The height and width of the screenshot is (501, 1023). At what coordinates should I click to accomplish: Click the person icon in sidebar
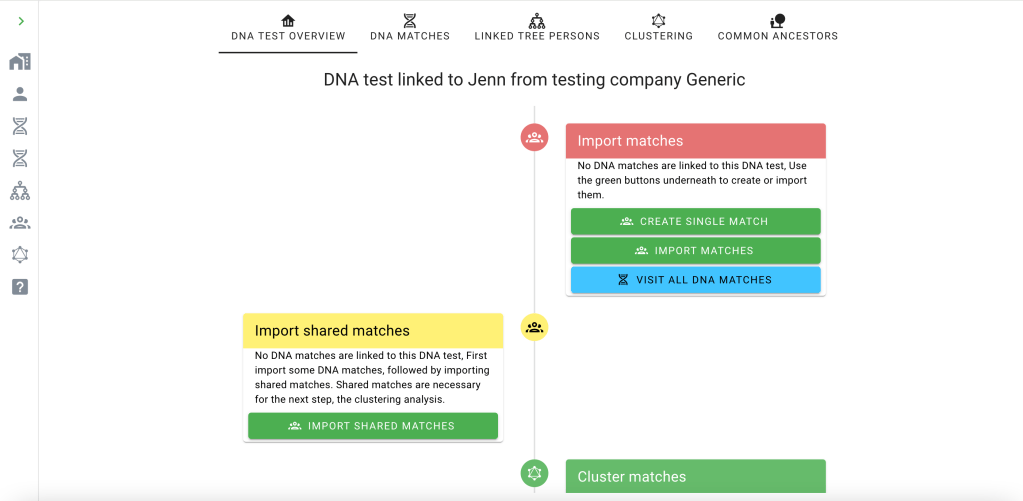(20, 94)
